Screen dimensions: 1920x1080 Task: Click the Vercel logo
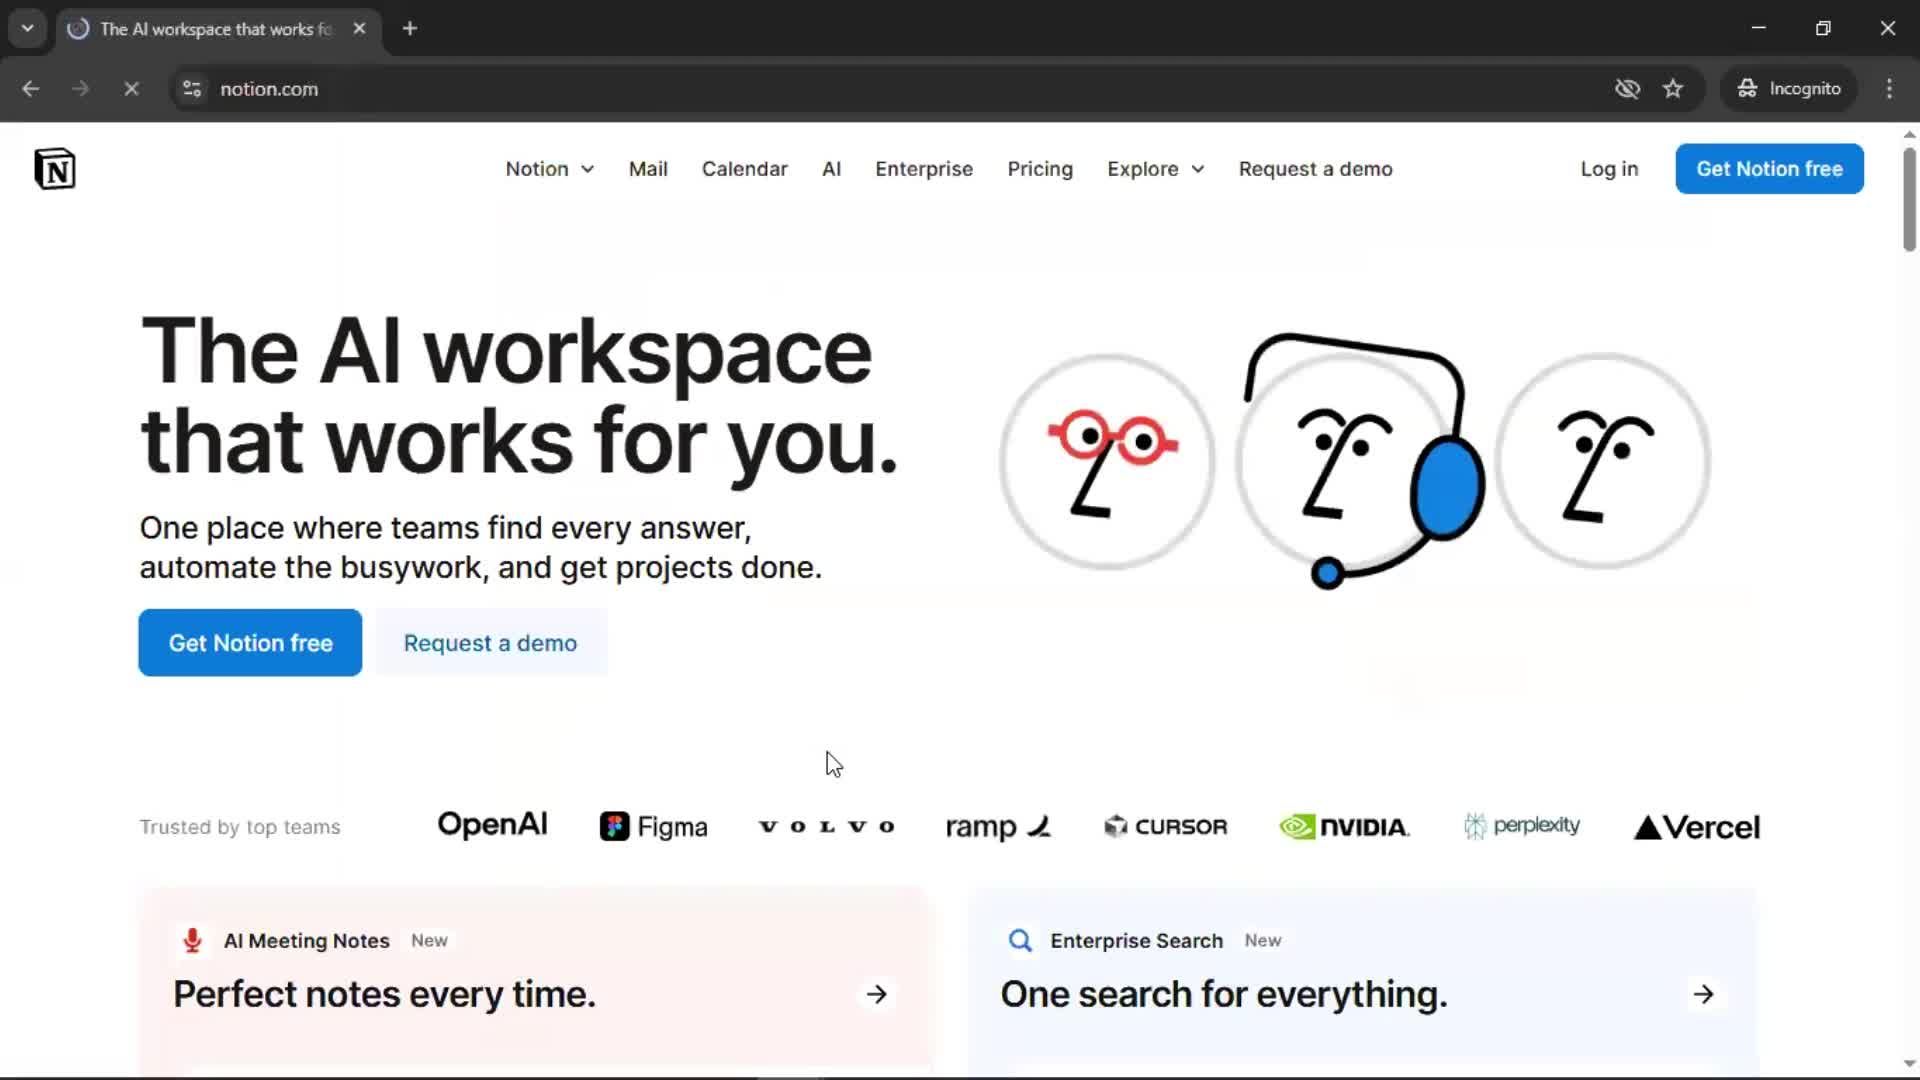click(x=1697, y=828)
